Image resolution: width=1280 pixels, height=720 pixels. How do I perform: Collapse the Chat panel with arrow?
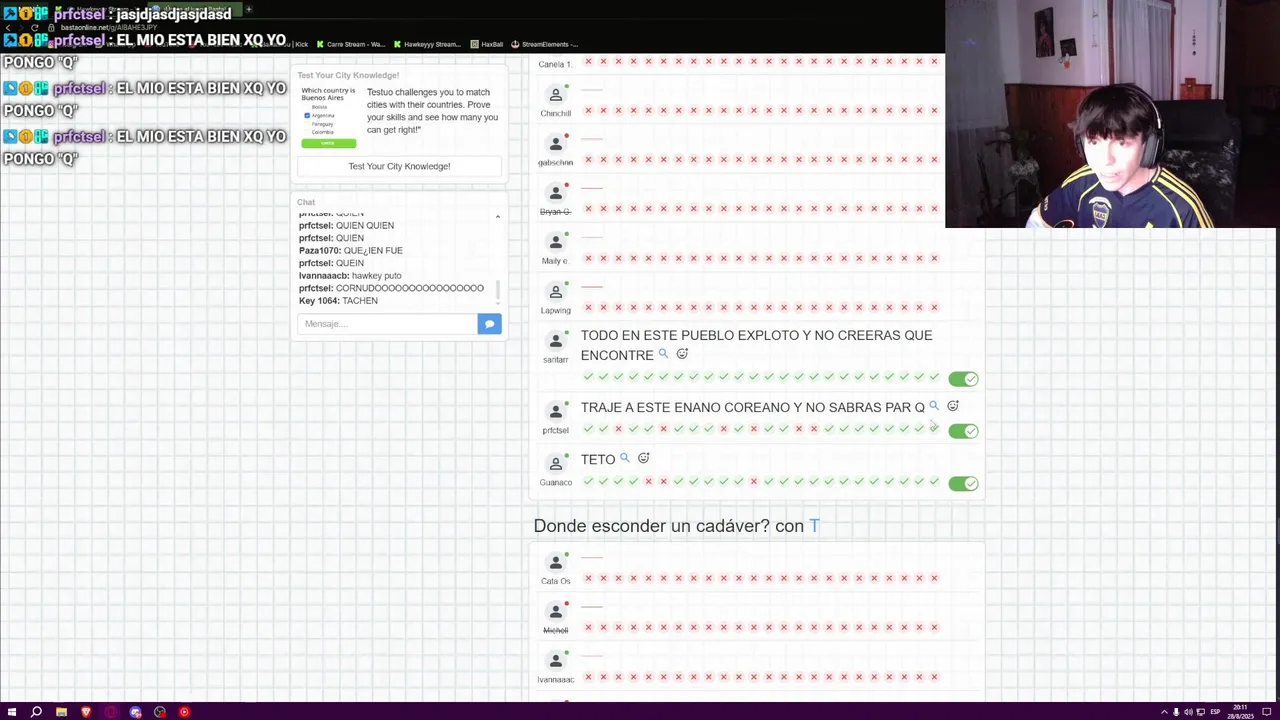(497, 216)
